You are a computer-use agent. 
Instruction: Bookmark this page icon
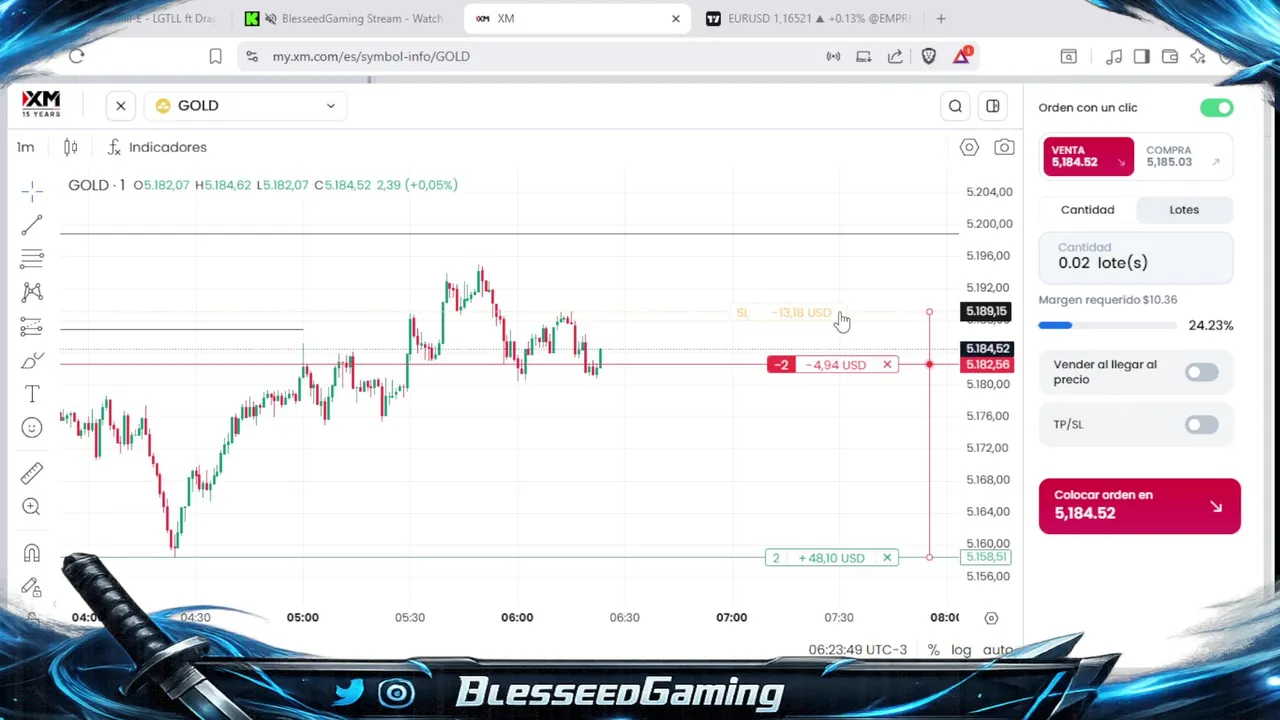(215, 56)
